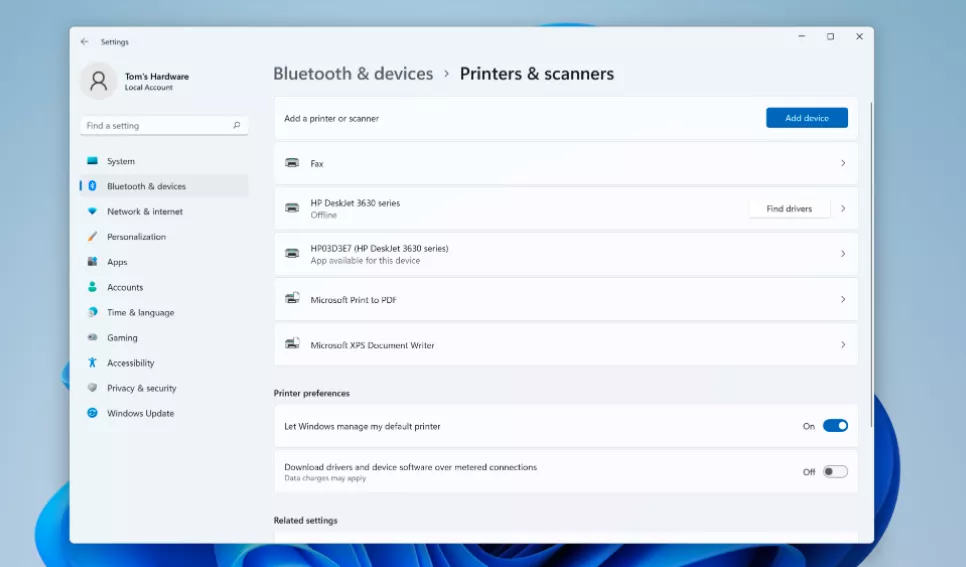Viewport: 966px width, 567px height.
Task: Select Bluetooth & devices category
Action: pos(164,186)
